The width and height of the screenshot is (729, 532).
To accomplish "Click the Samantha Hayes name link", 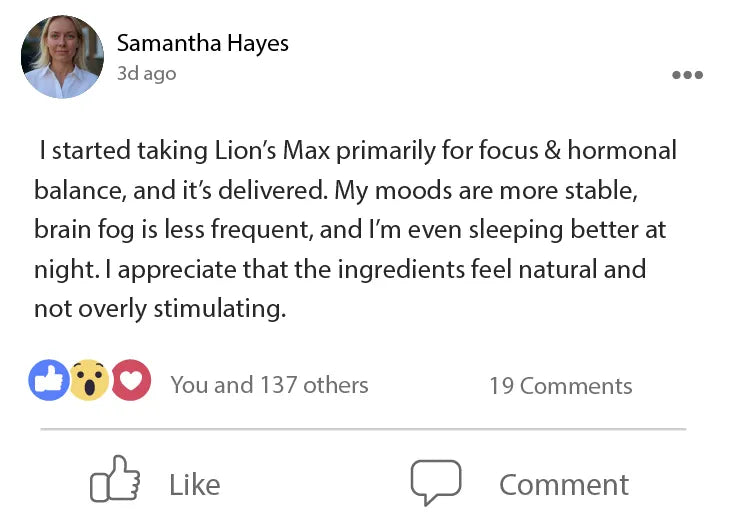I will (x=202, y=43).
